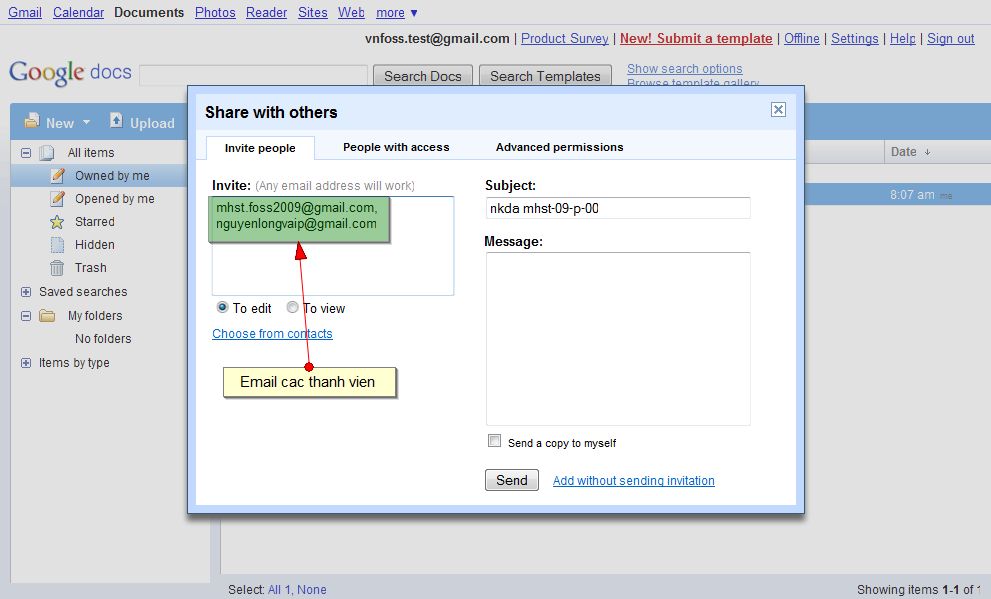Expand the Items by type section
This screenshot has height=599, width=991.
click(26, 363)
